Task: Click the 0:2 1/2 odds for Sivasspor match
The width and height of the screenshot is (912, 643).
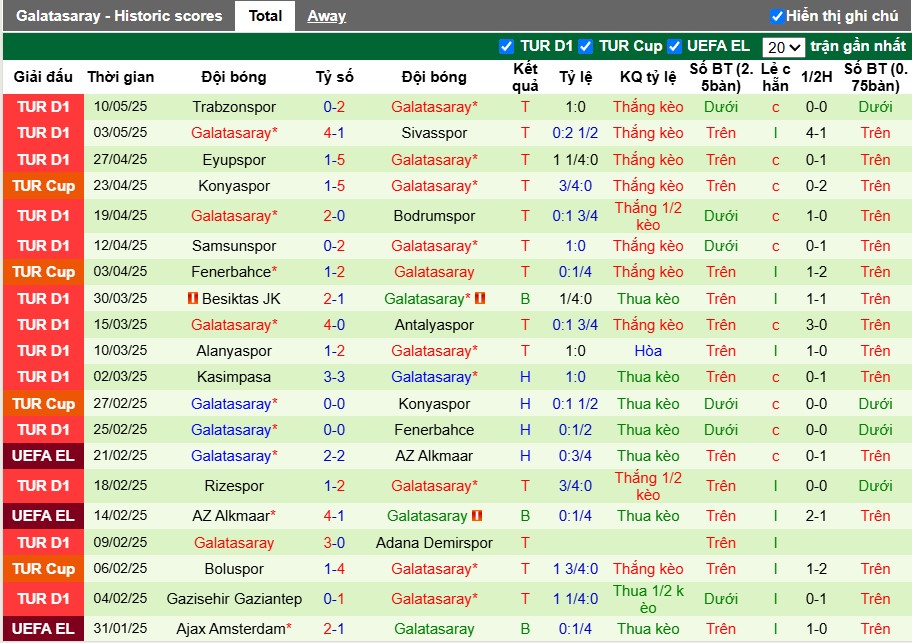Action: point(575,133)
